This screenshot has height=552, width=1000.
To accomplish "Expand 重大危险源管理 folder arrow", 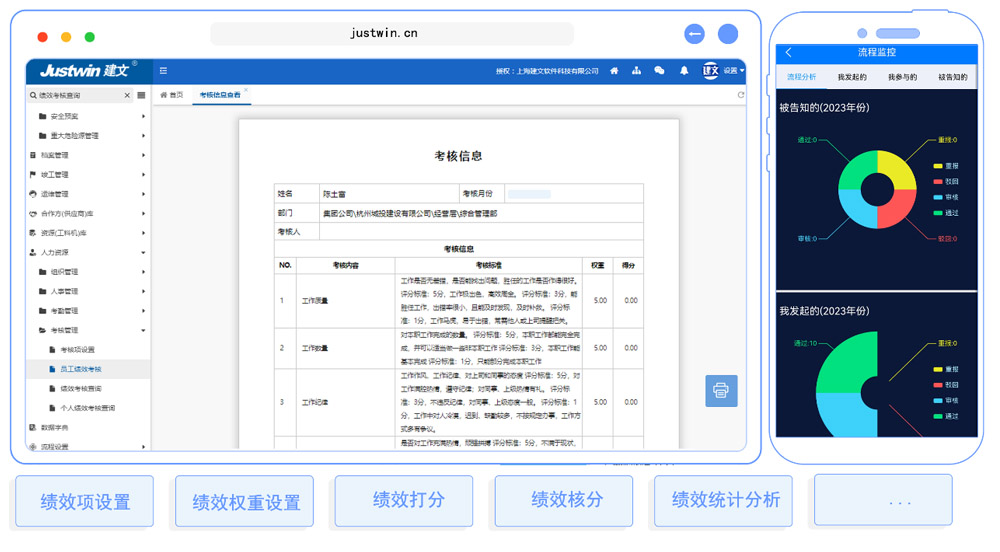I will 143,136.
